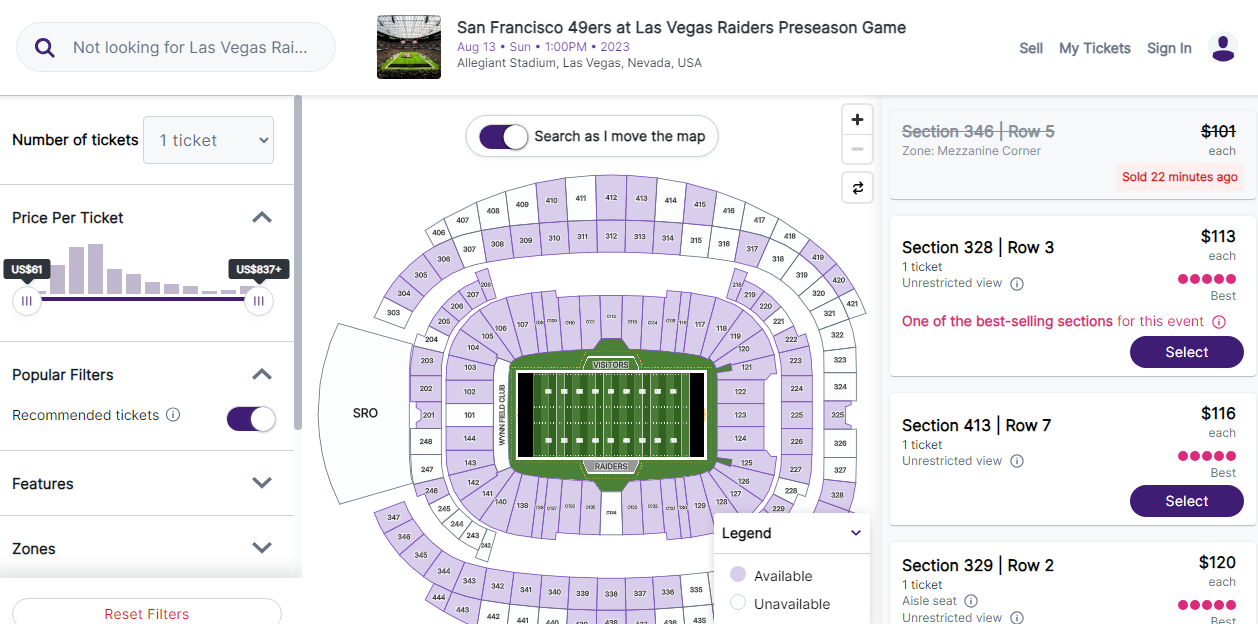
Task: Go to My Tickets
Action: tap(1094, 48)
